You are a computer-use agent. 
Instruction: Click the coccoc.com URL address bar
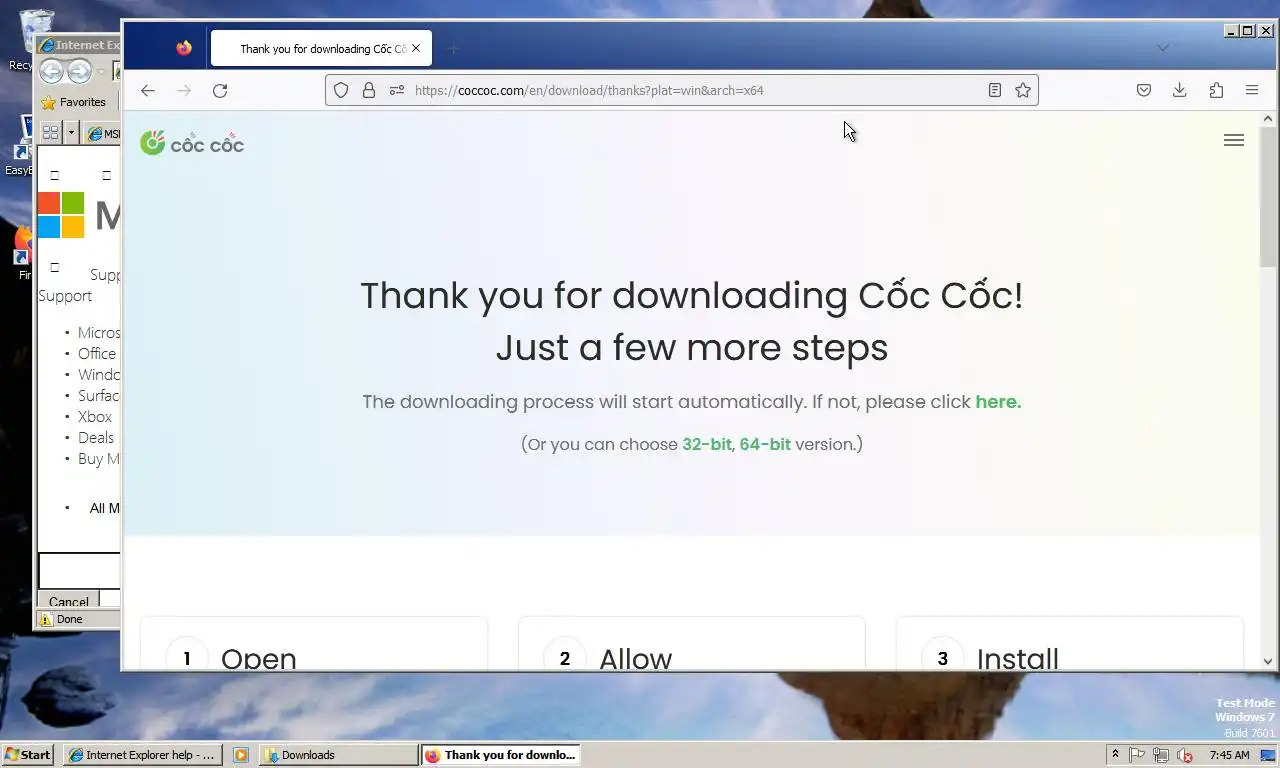[x=680, y=90]
